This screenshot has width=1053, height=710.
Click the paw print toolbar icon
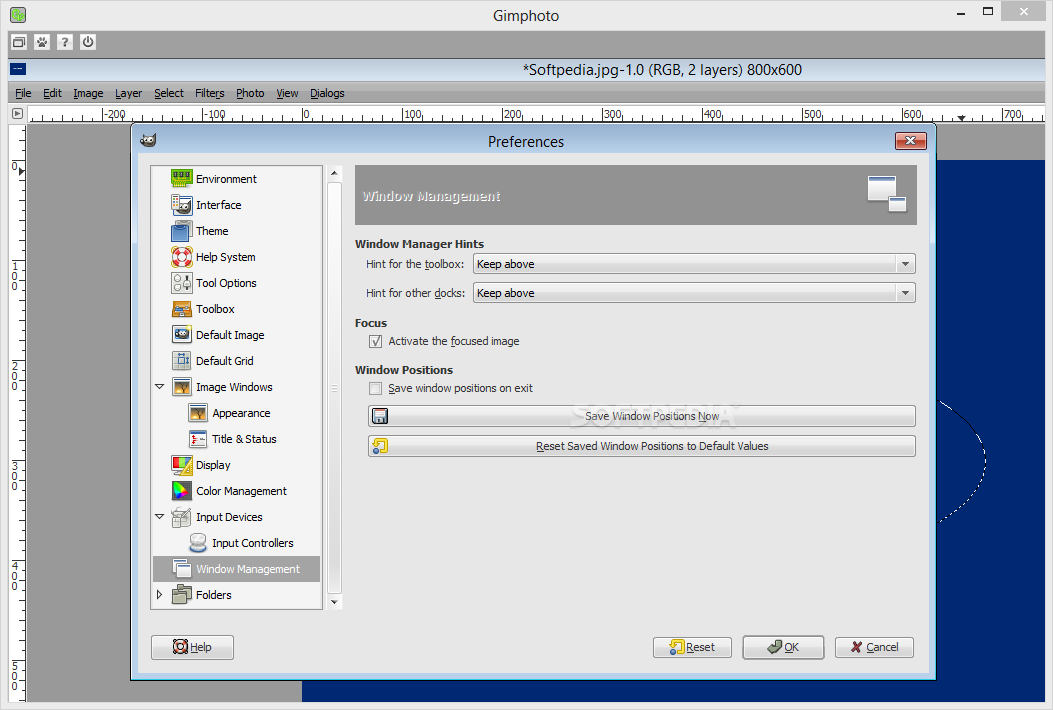42,42
